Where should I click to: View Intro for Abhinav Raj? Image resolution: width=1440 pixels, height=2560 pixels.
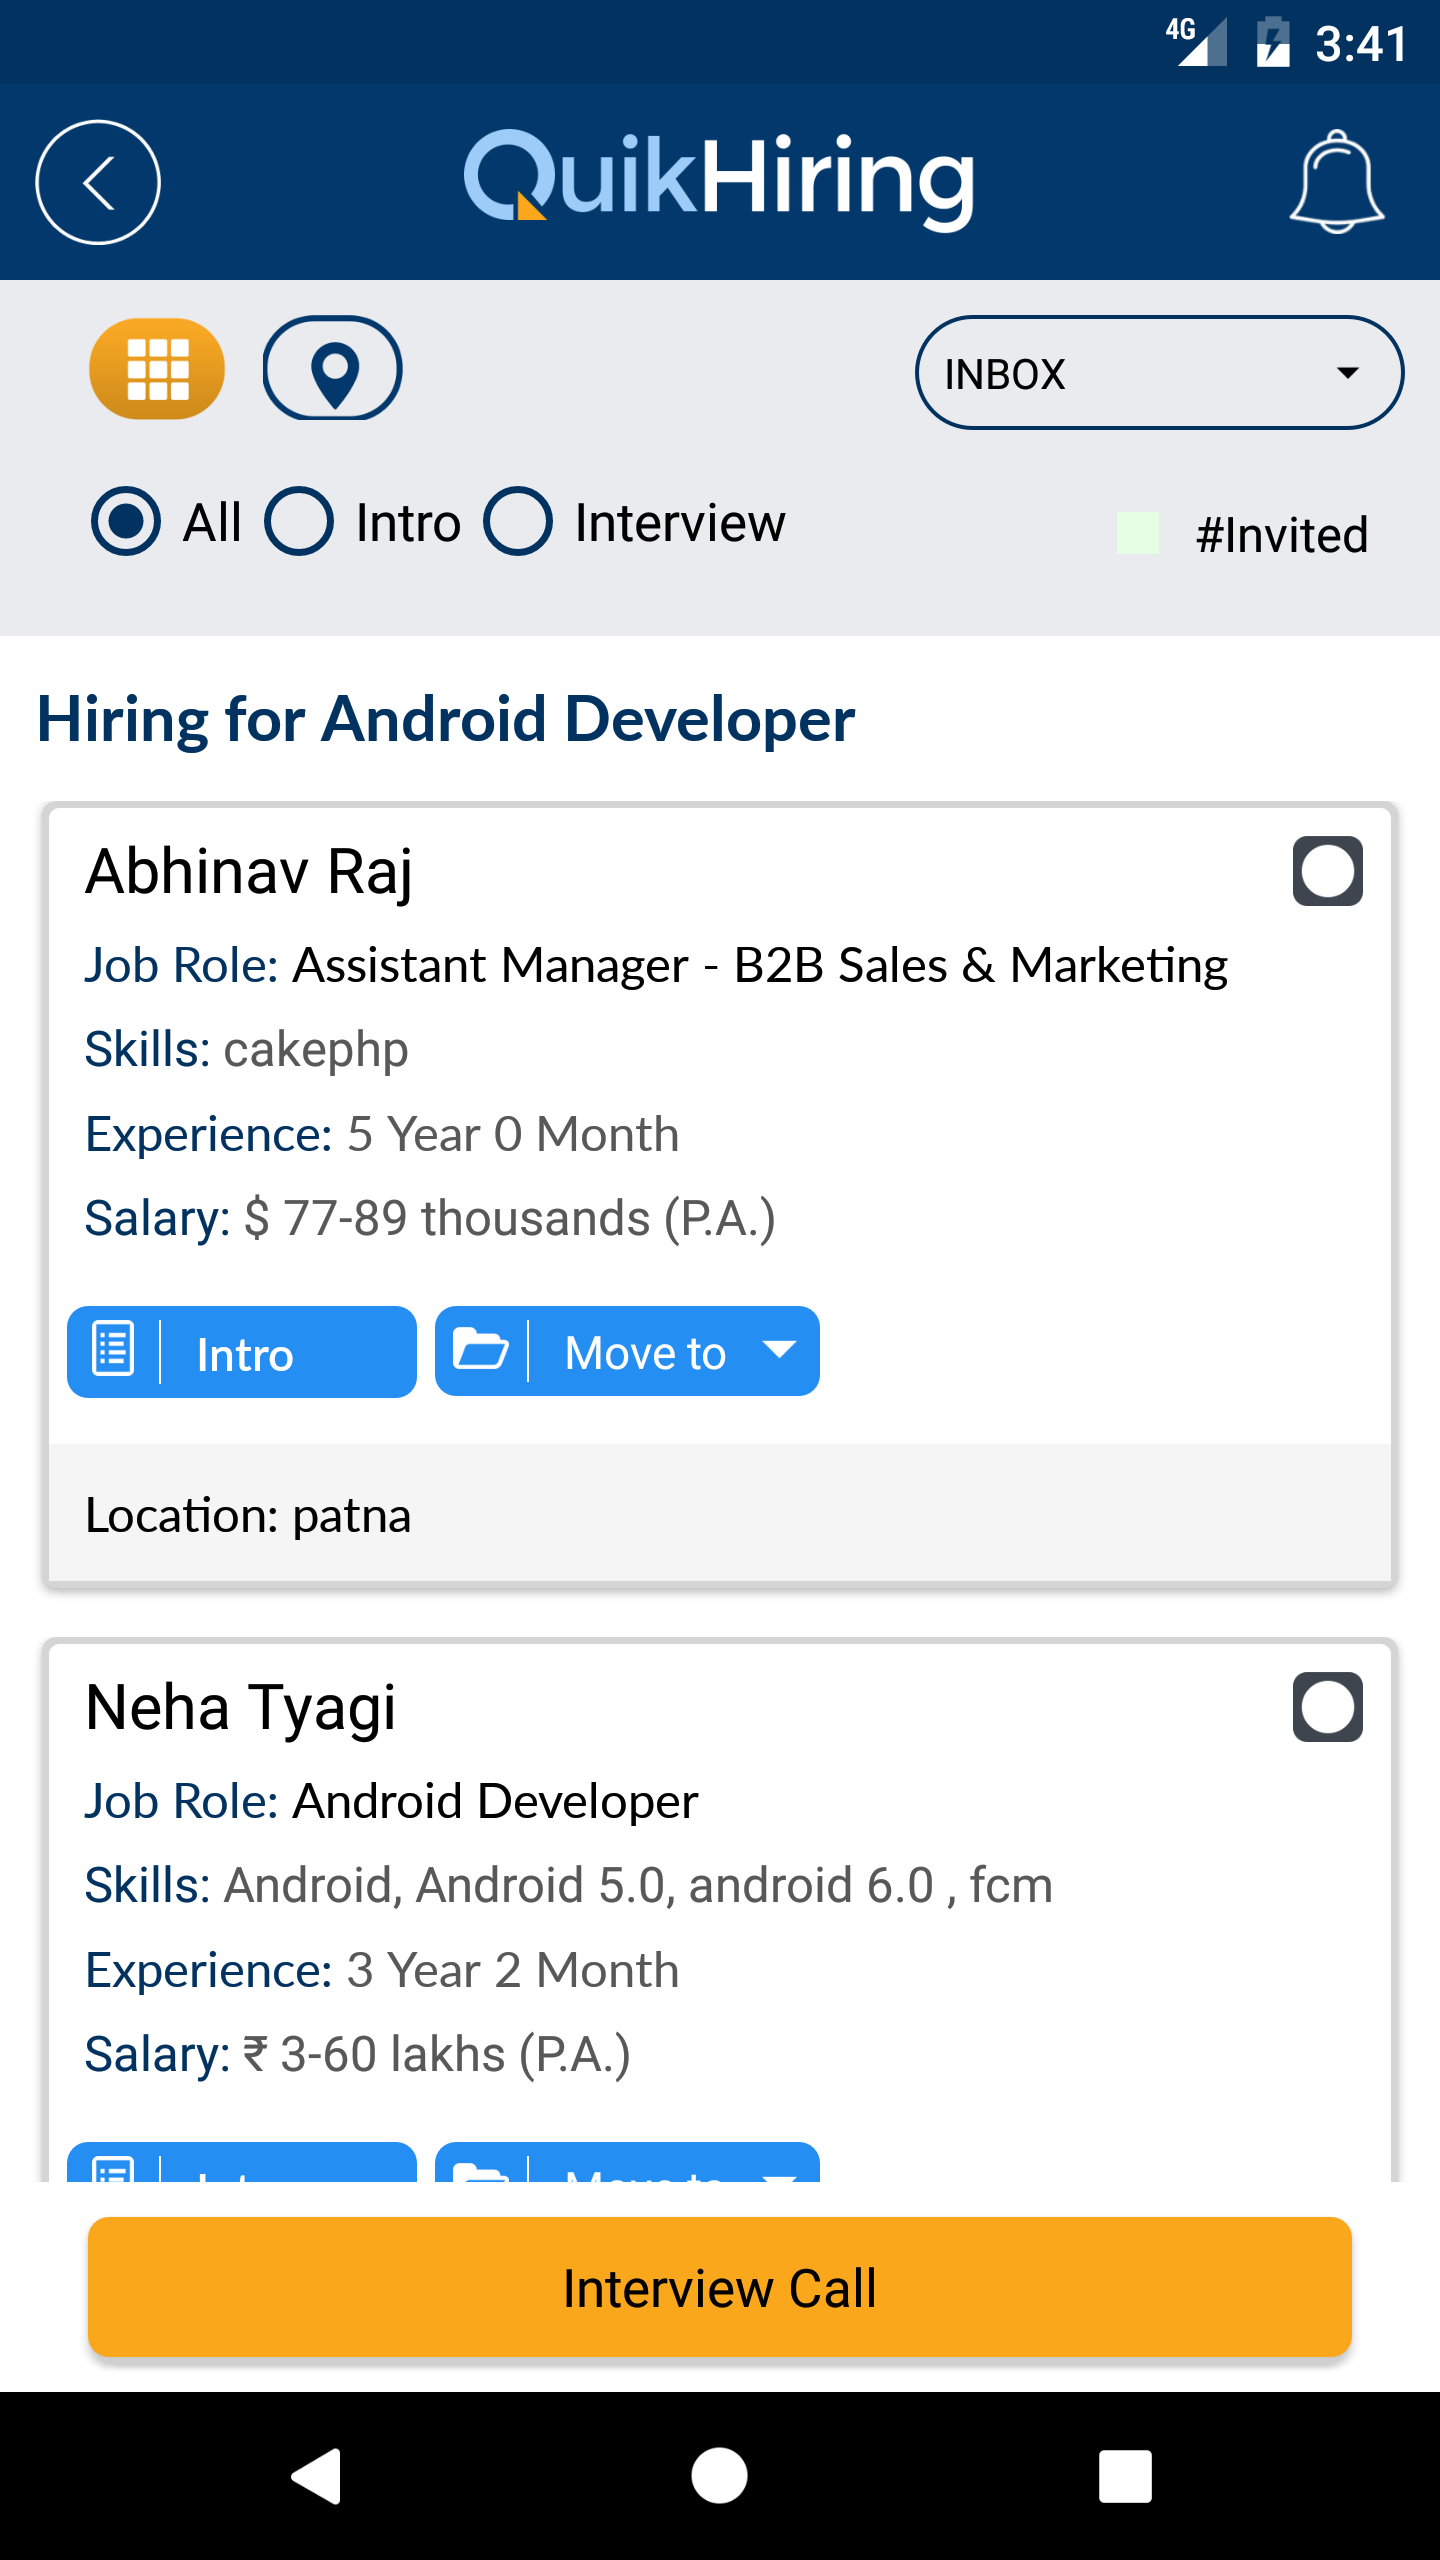tap(242, 1352)
